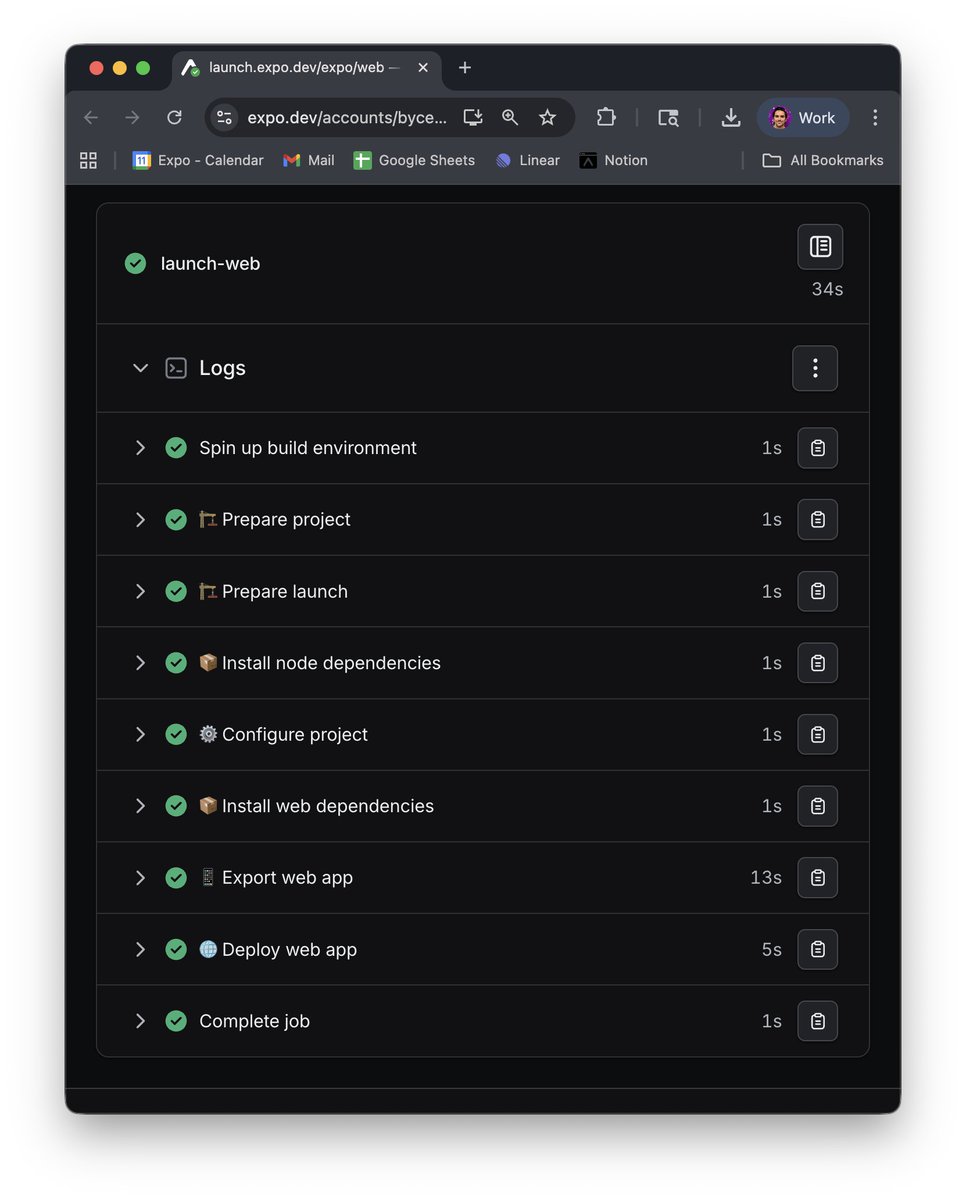Click the site info icon in address bar
The image size is (966, 1200).
224,118
